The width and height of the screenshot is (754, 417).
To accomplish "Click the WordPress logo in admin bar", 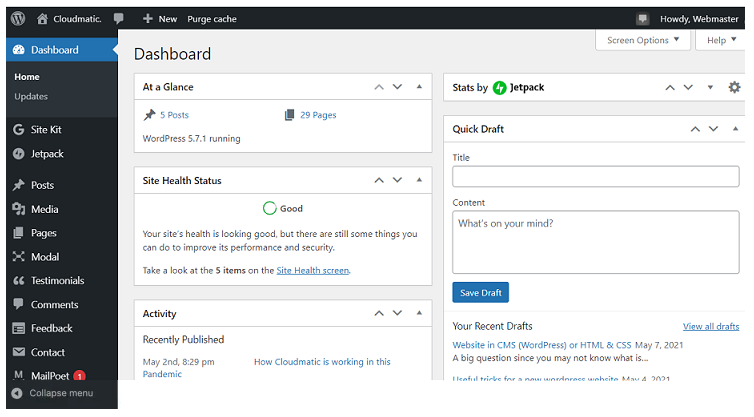I will point(18,19).
